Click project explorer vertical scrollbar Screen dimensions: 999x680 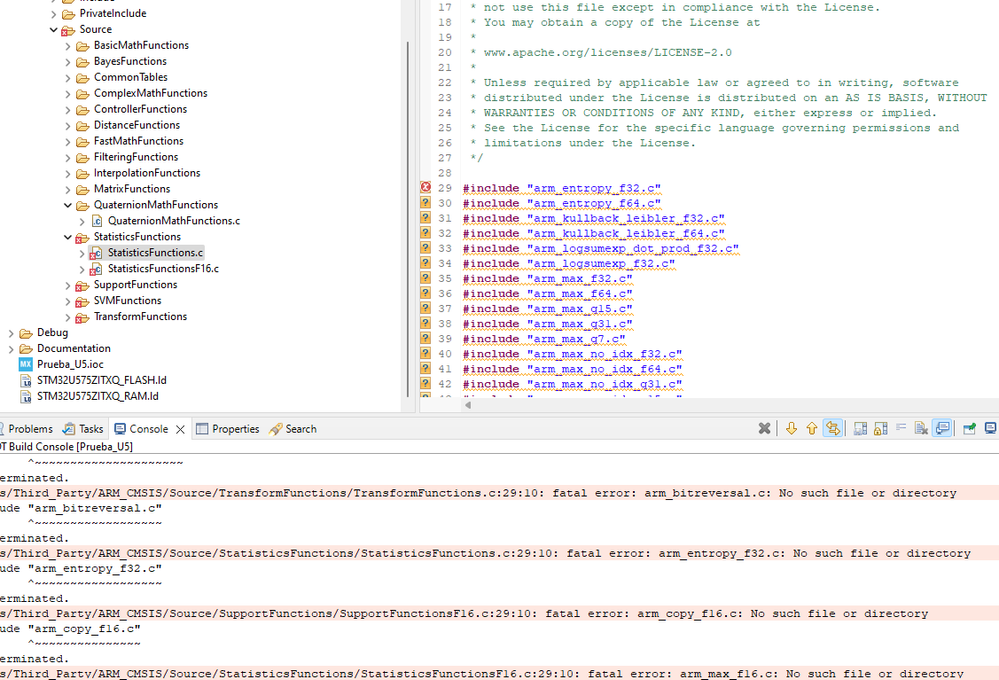click(x=407, y=219)
